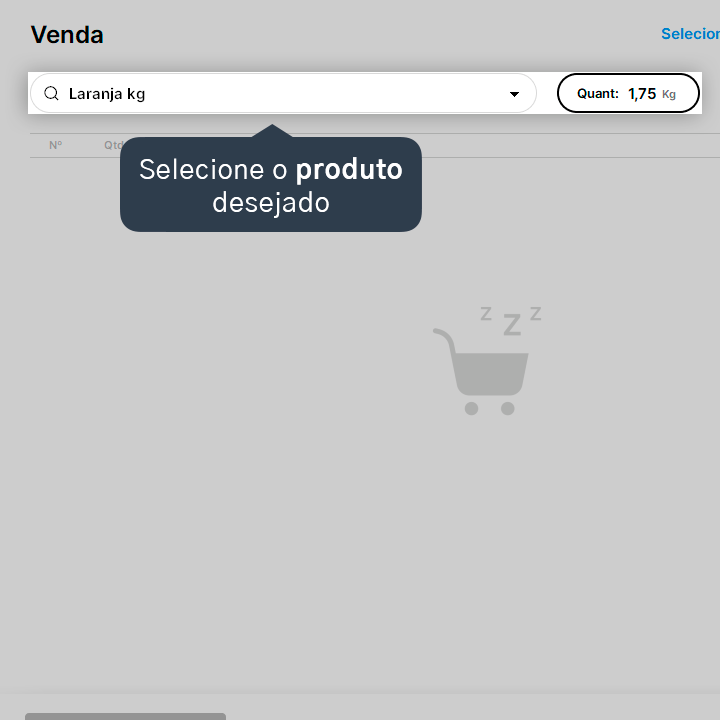Expand the product dropdown arrow
This screenshot has width=720, height=720.
(514, 94)
